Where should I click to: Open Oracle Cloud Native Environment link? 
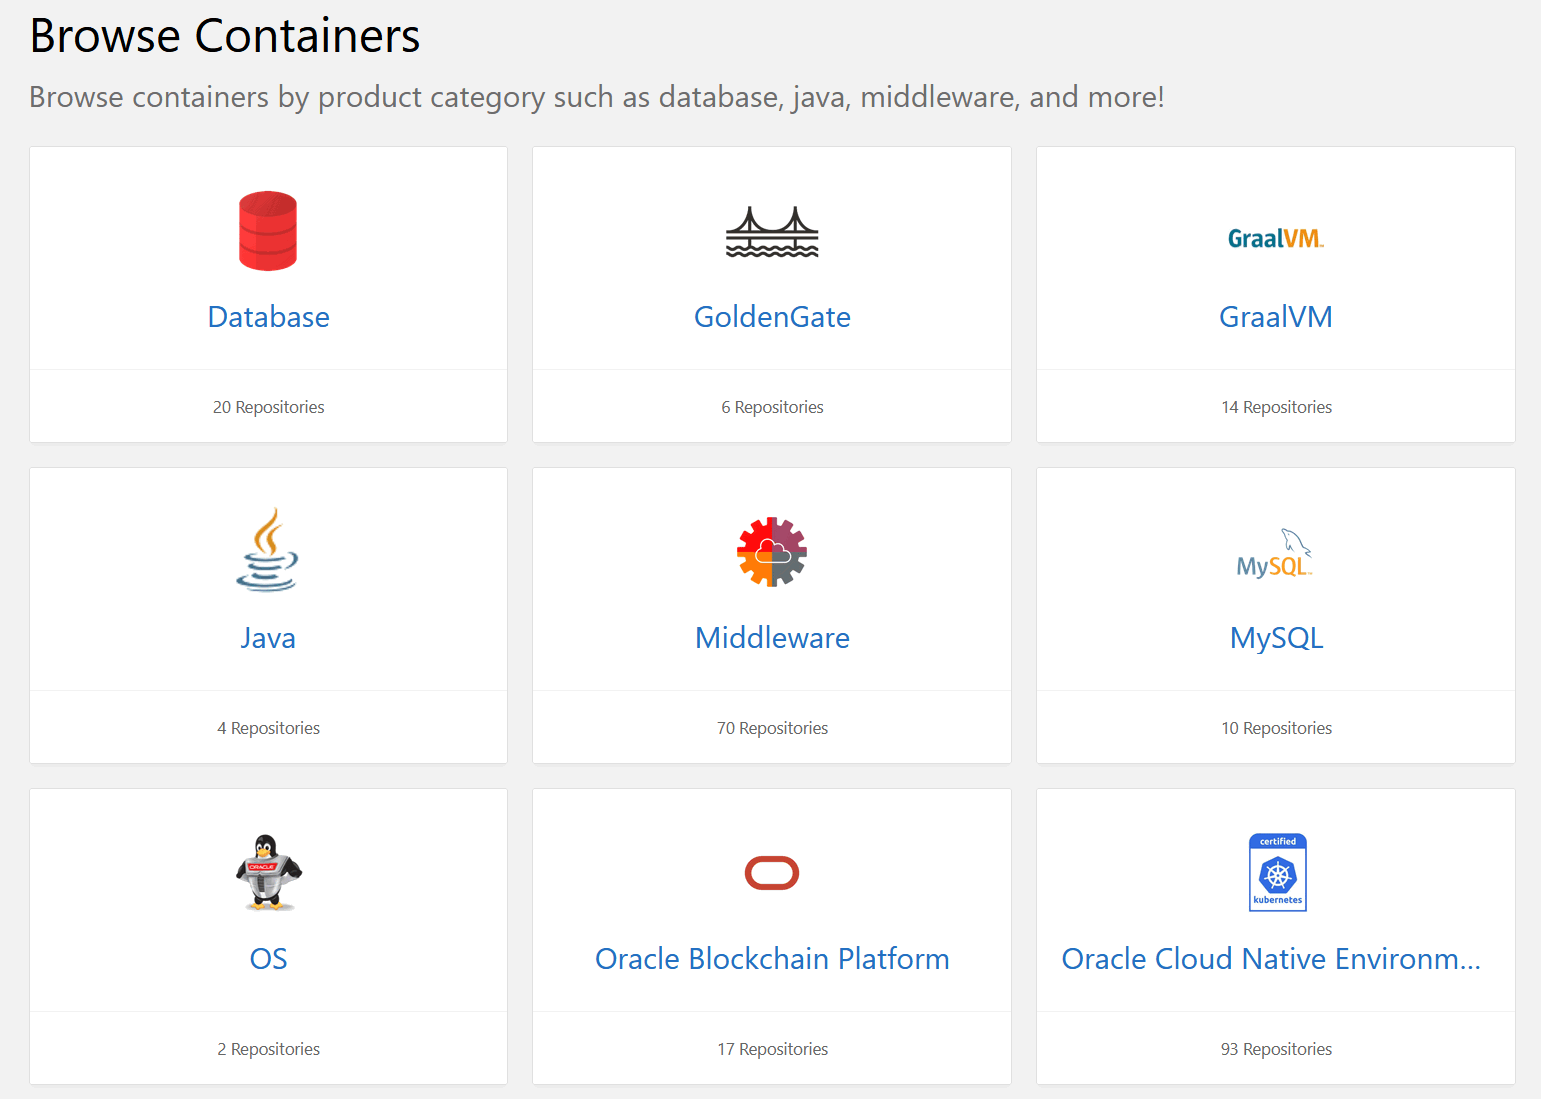[x=1270, y=959]
